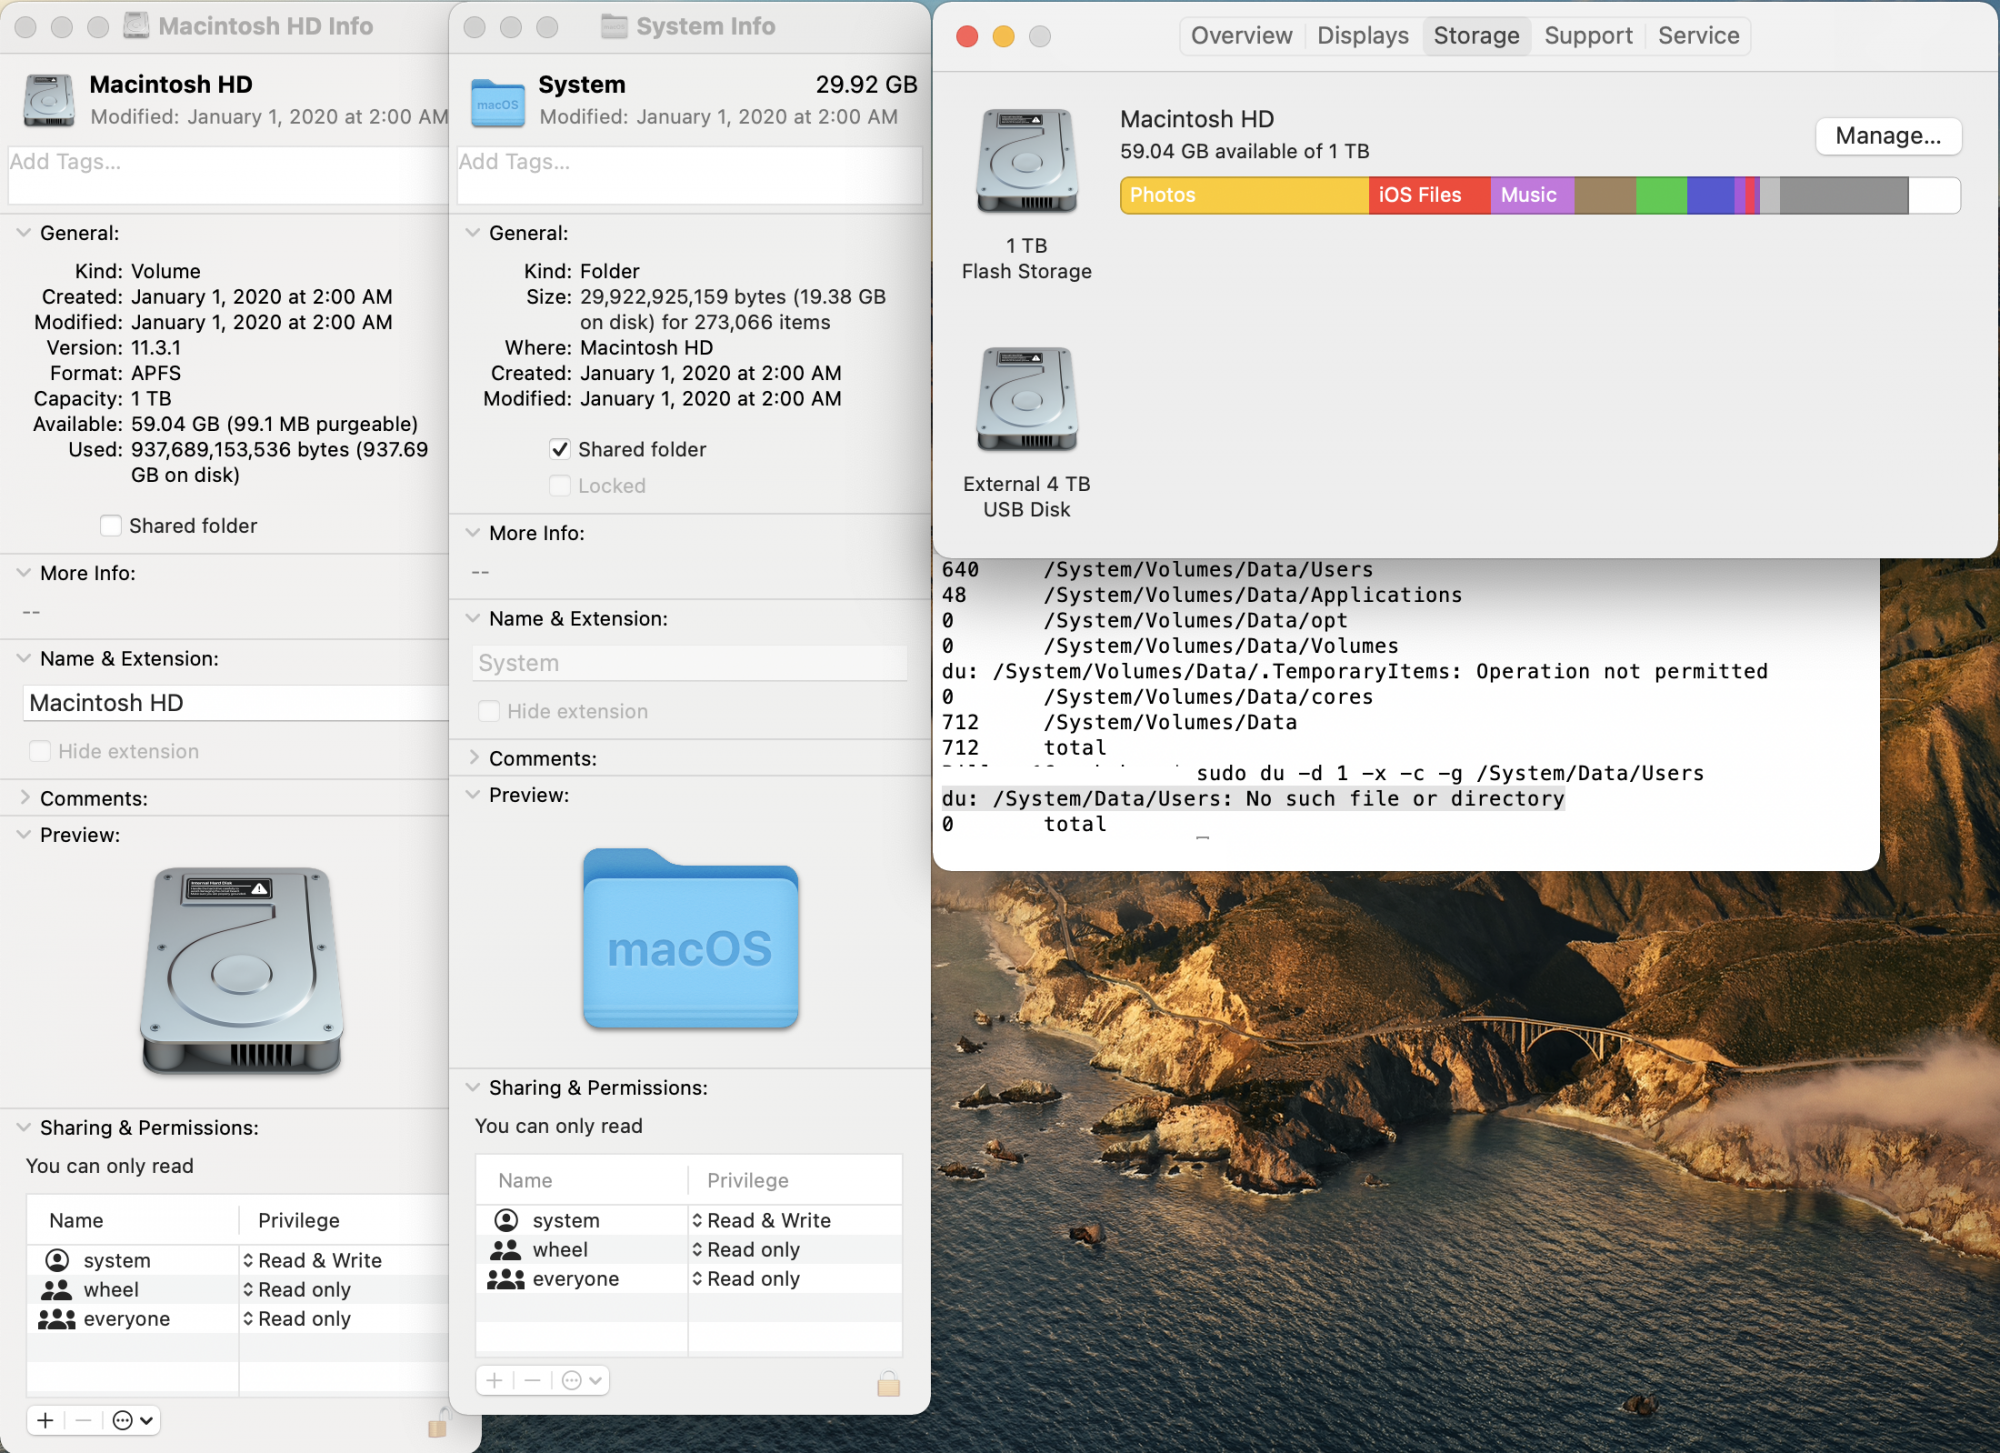The height and width of the screenshot is (1453, 2000).
Task: Collapse the General section of Macintosh HD Info
Action: 24,233
